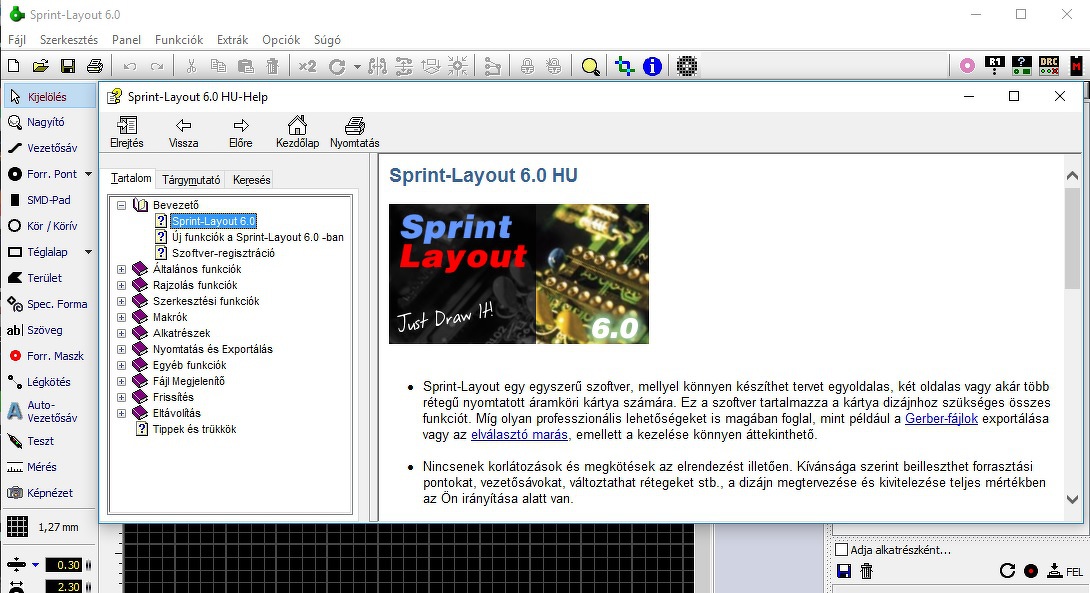Open the Szerkesztés menu
This screenshot has width=1090, height=593.
click(x=69, y=40)
